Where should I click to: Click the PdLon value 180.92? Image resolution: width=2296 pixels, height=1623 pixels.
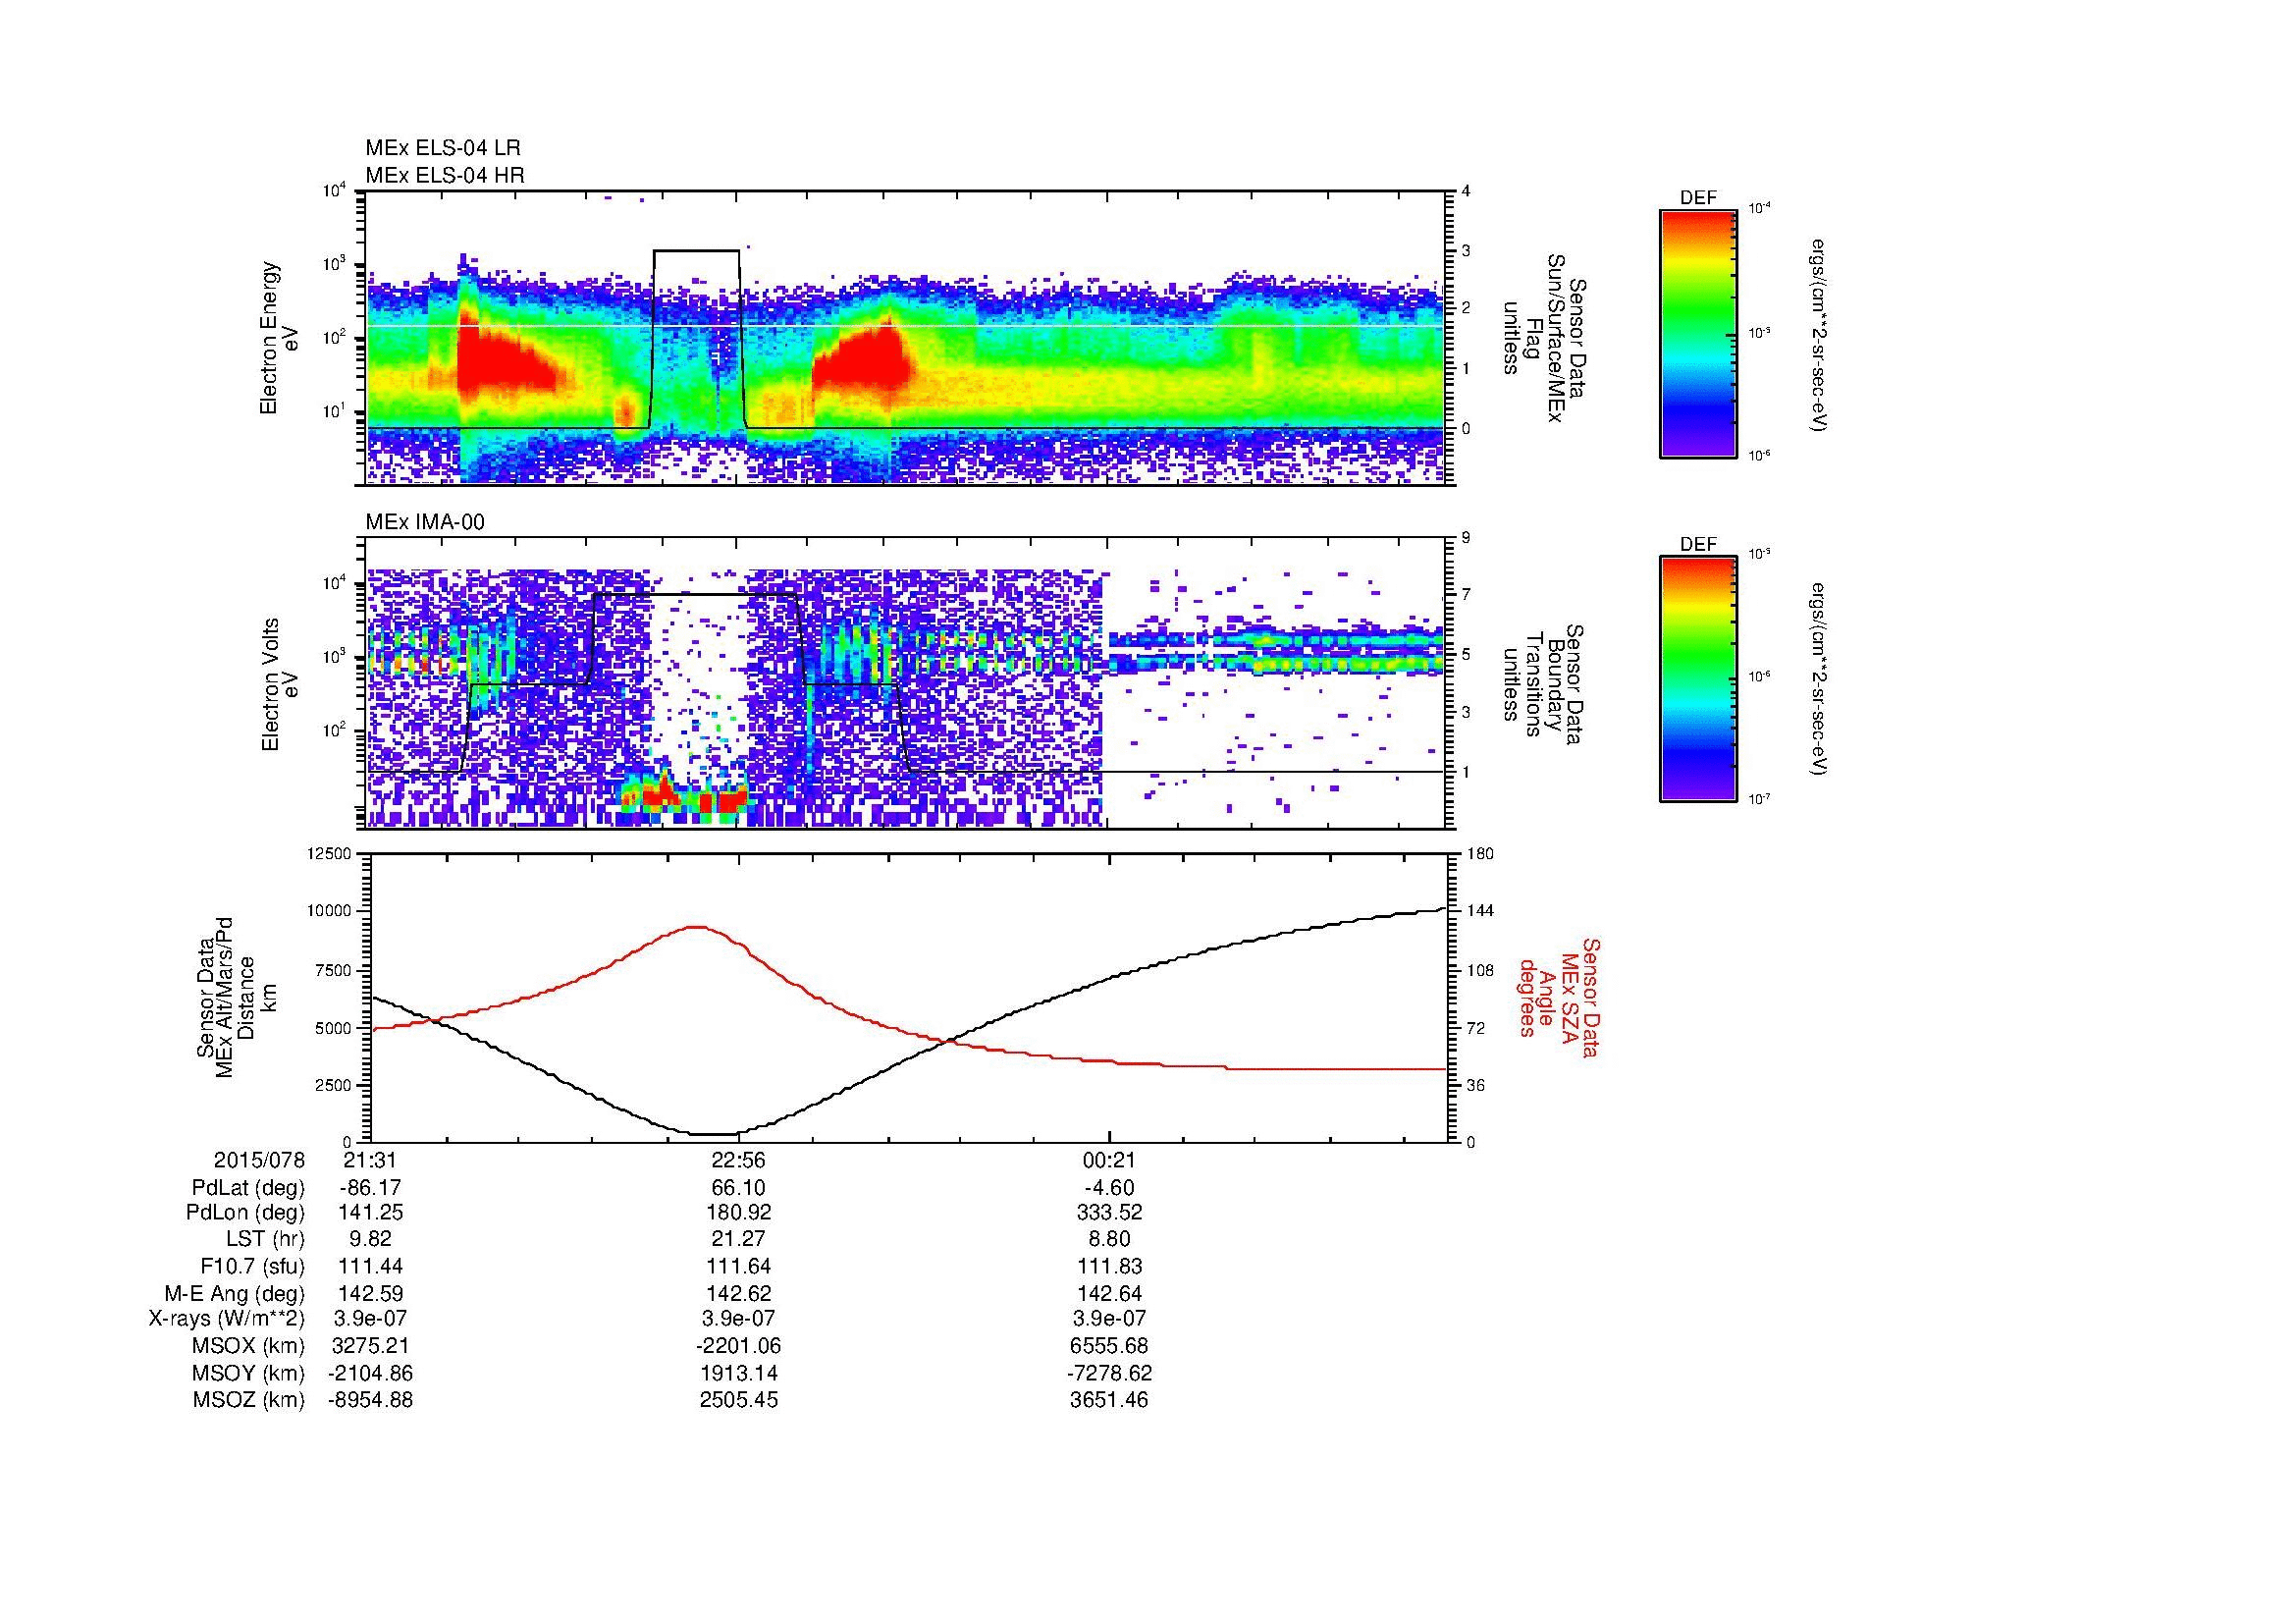(738, 1213)
